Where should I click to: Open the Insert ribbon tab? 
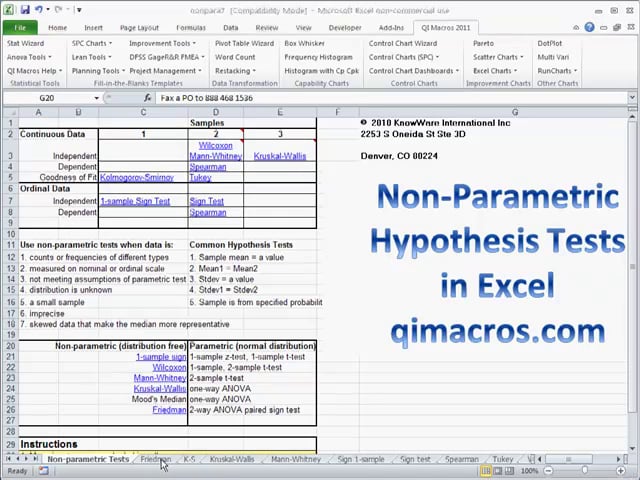point(93,28)
